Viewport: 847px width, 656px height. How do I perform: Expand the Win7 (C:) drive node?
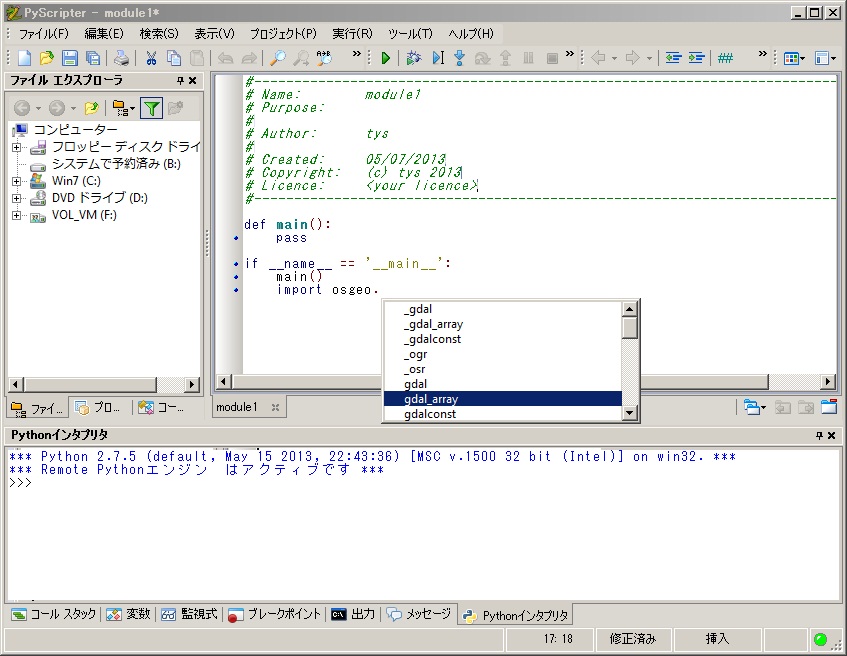tap(16, 181)
